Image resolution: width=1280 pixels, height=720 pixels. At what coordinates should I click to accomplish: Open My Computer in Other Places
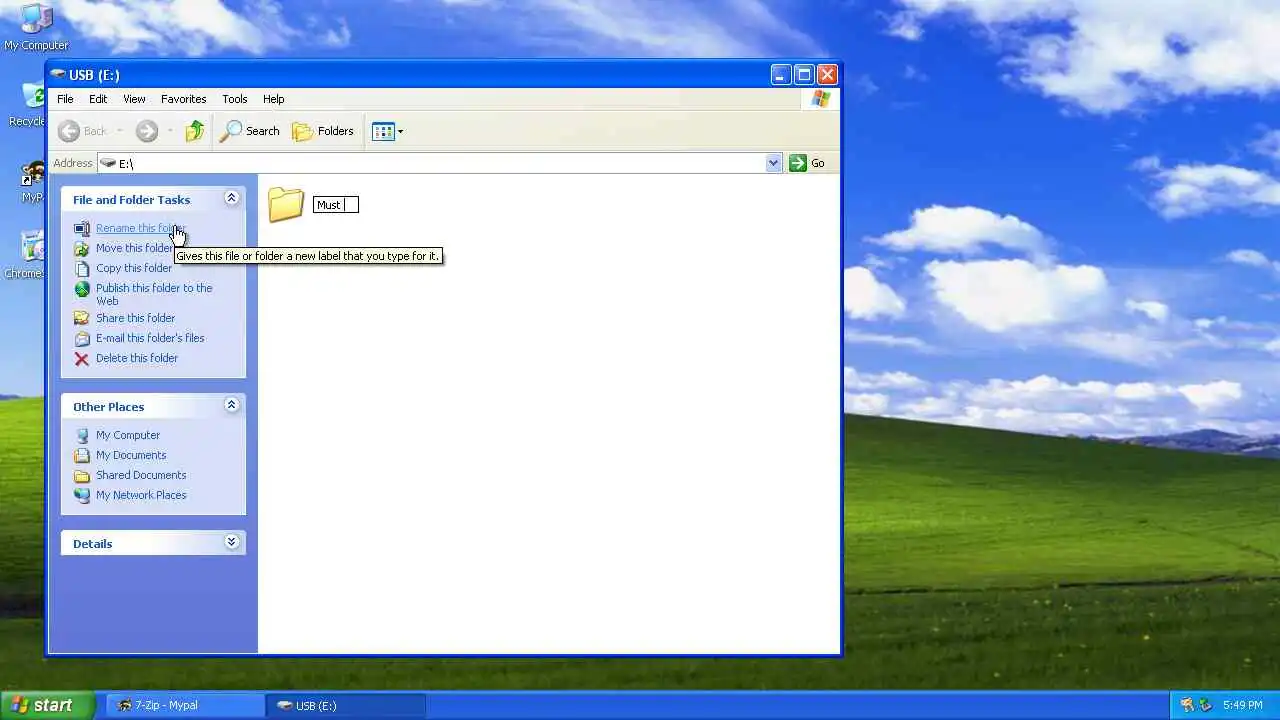tap(128, 435)
